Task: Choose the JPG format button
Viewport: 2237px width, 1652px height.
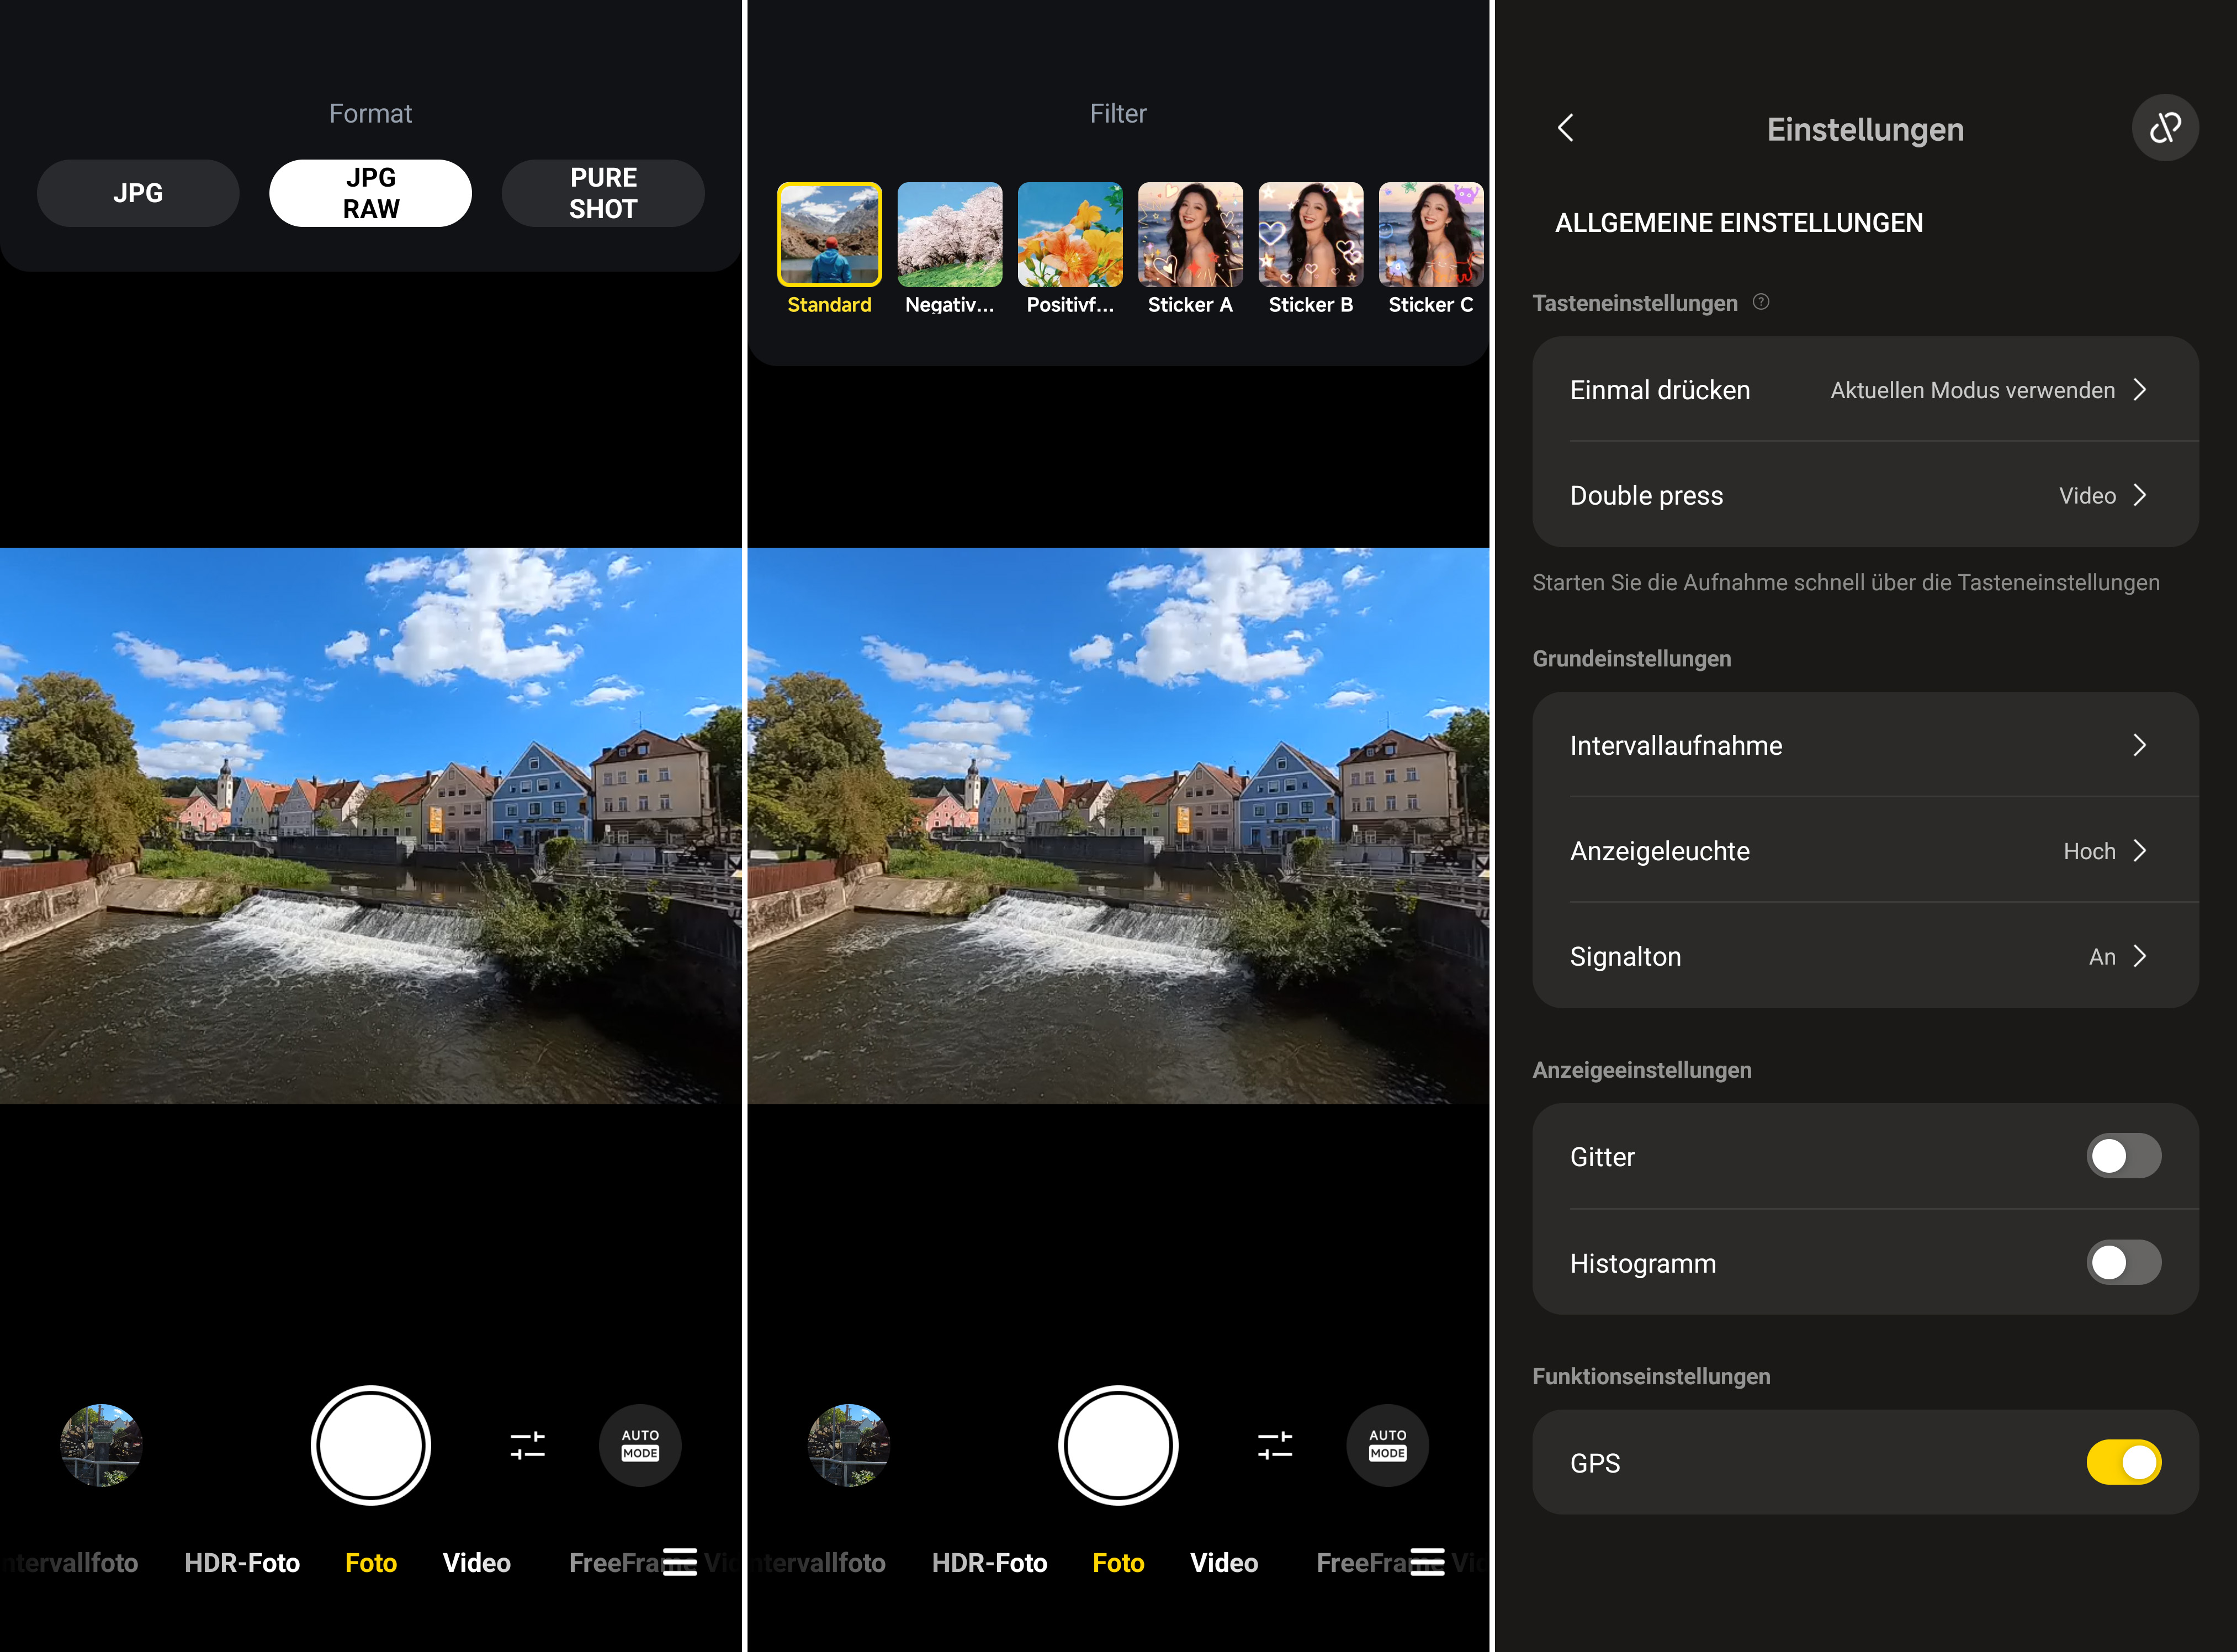Action: pyautogui.click(x=138, y=193)
